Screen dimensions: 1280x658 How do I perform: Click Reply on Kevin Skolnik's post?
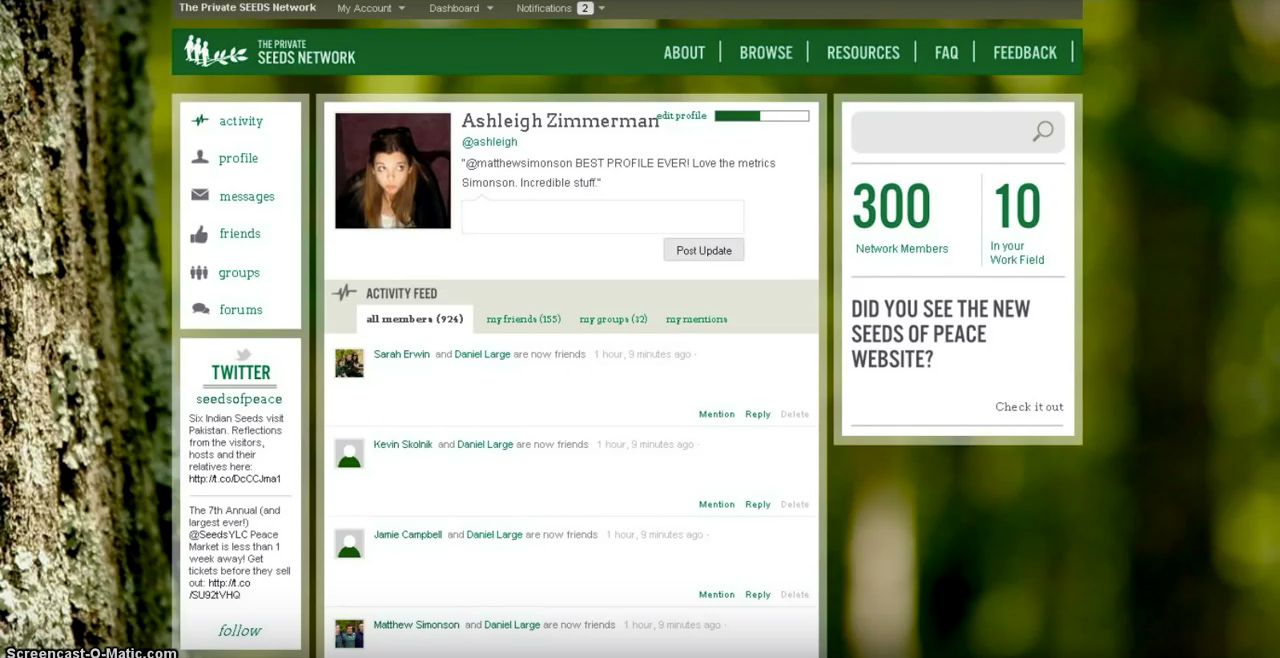pyautogui.click(x=758, y=504)
